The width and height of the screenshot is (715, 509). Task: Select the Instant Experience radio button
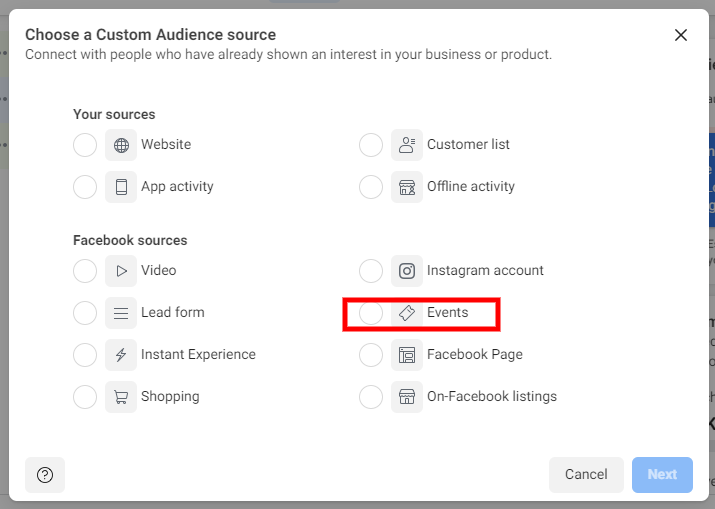(x=85, y=355)
